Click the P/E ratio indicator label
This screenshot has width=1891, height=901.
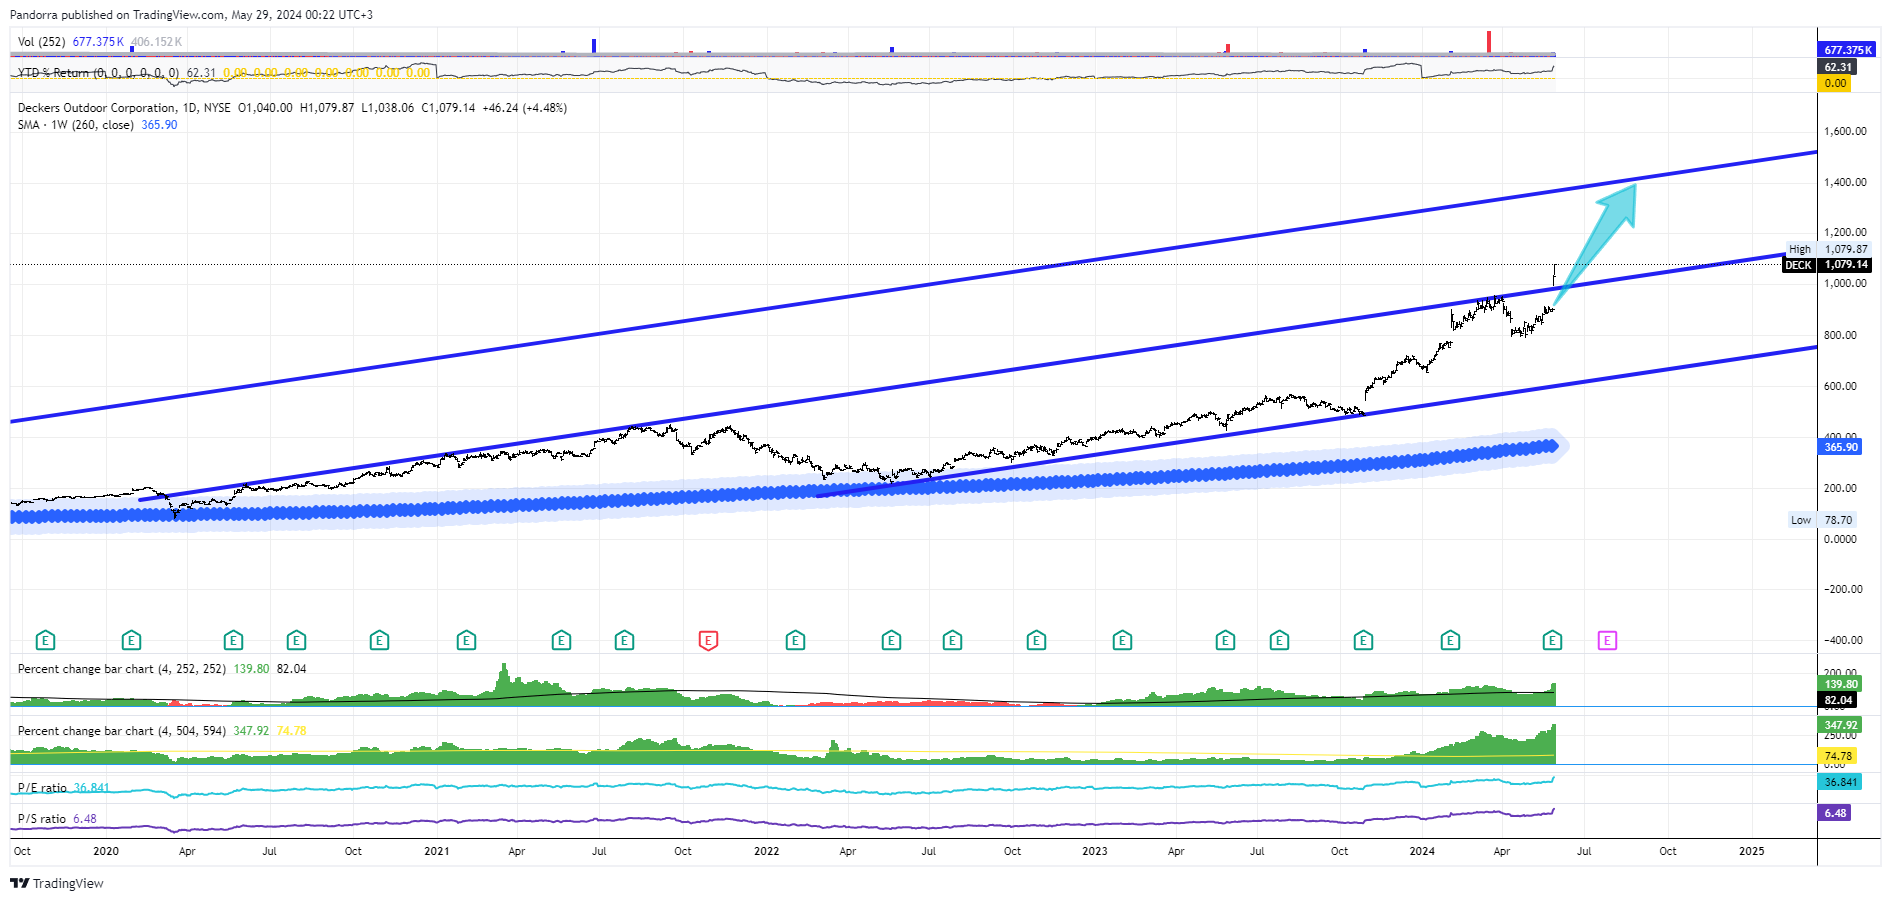pyautogui.click(x=42, y=788)
